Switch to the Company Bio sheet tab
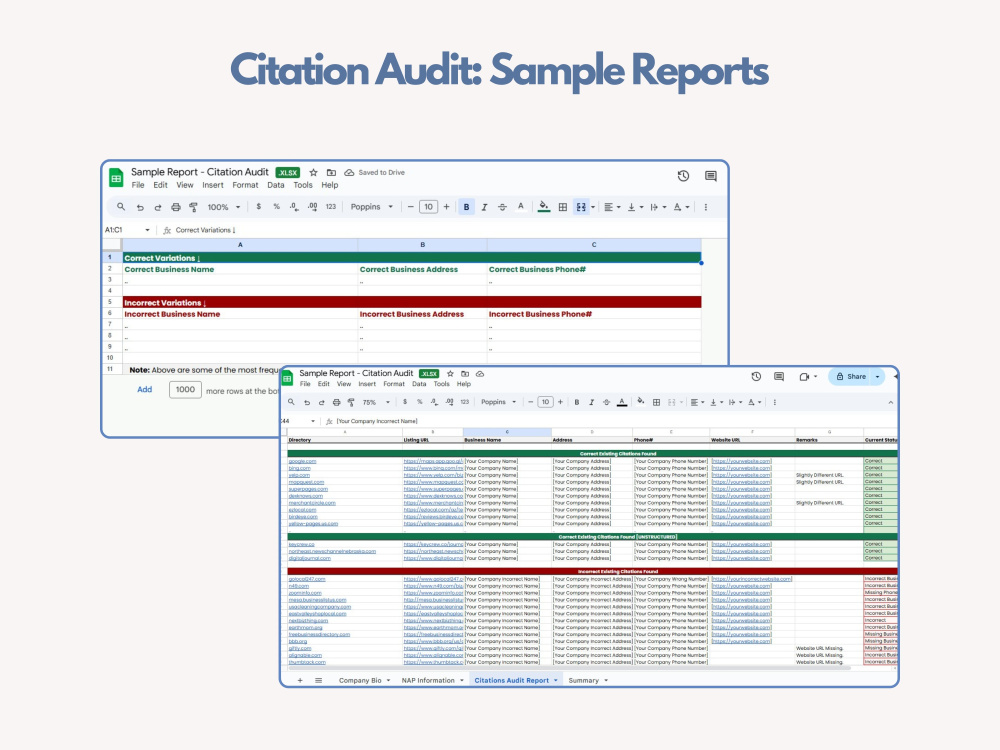Image resolution: width=1000 pixels, height=750 pixels. point(360,680)
